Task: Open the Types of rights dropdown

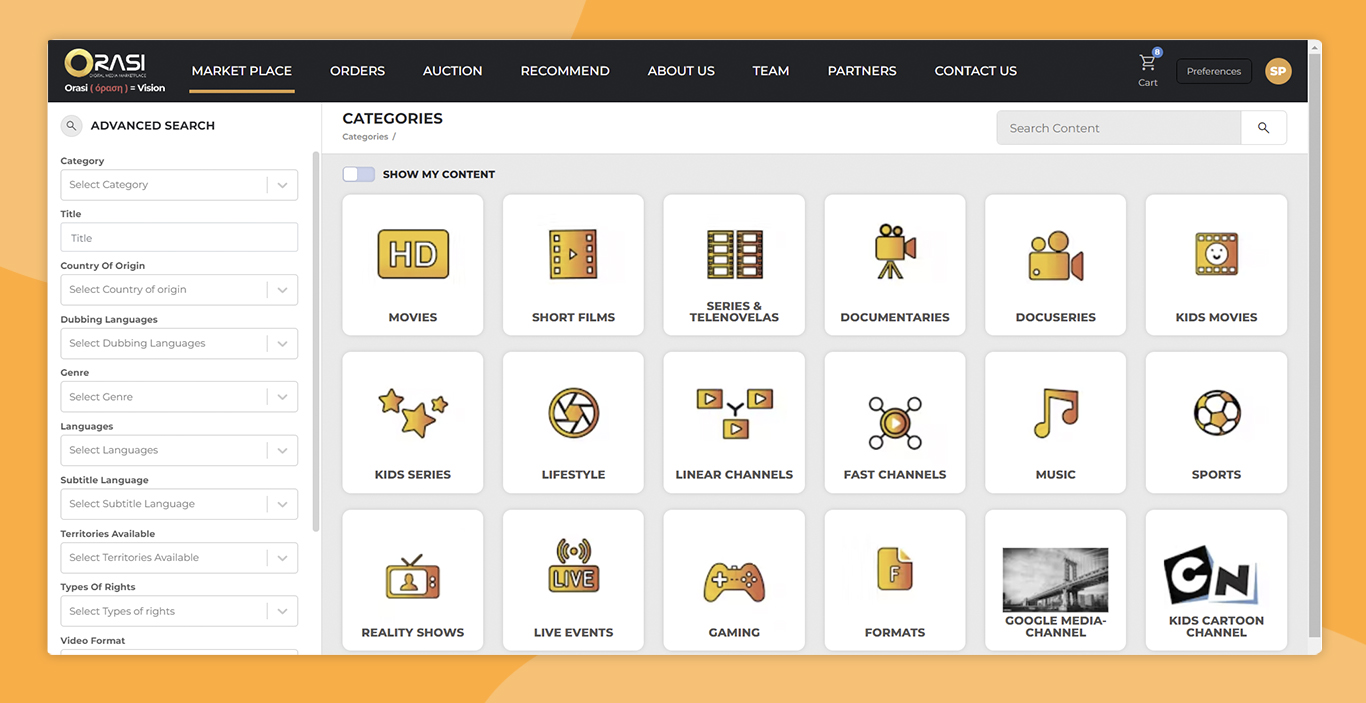Action: pos(179,611)
